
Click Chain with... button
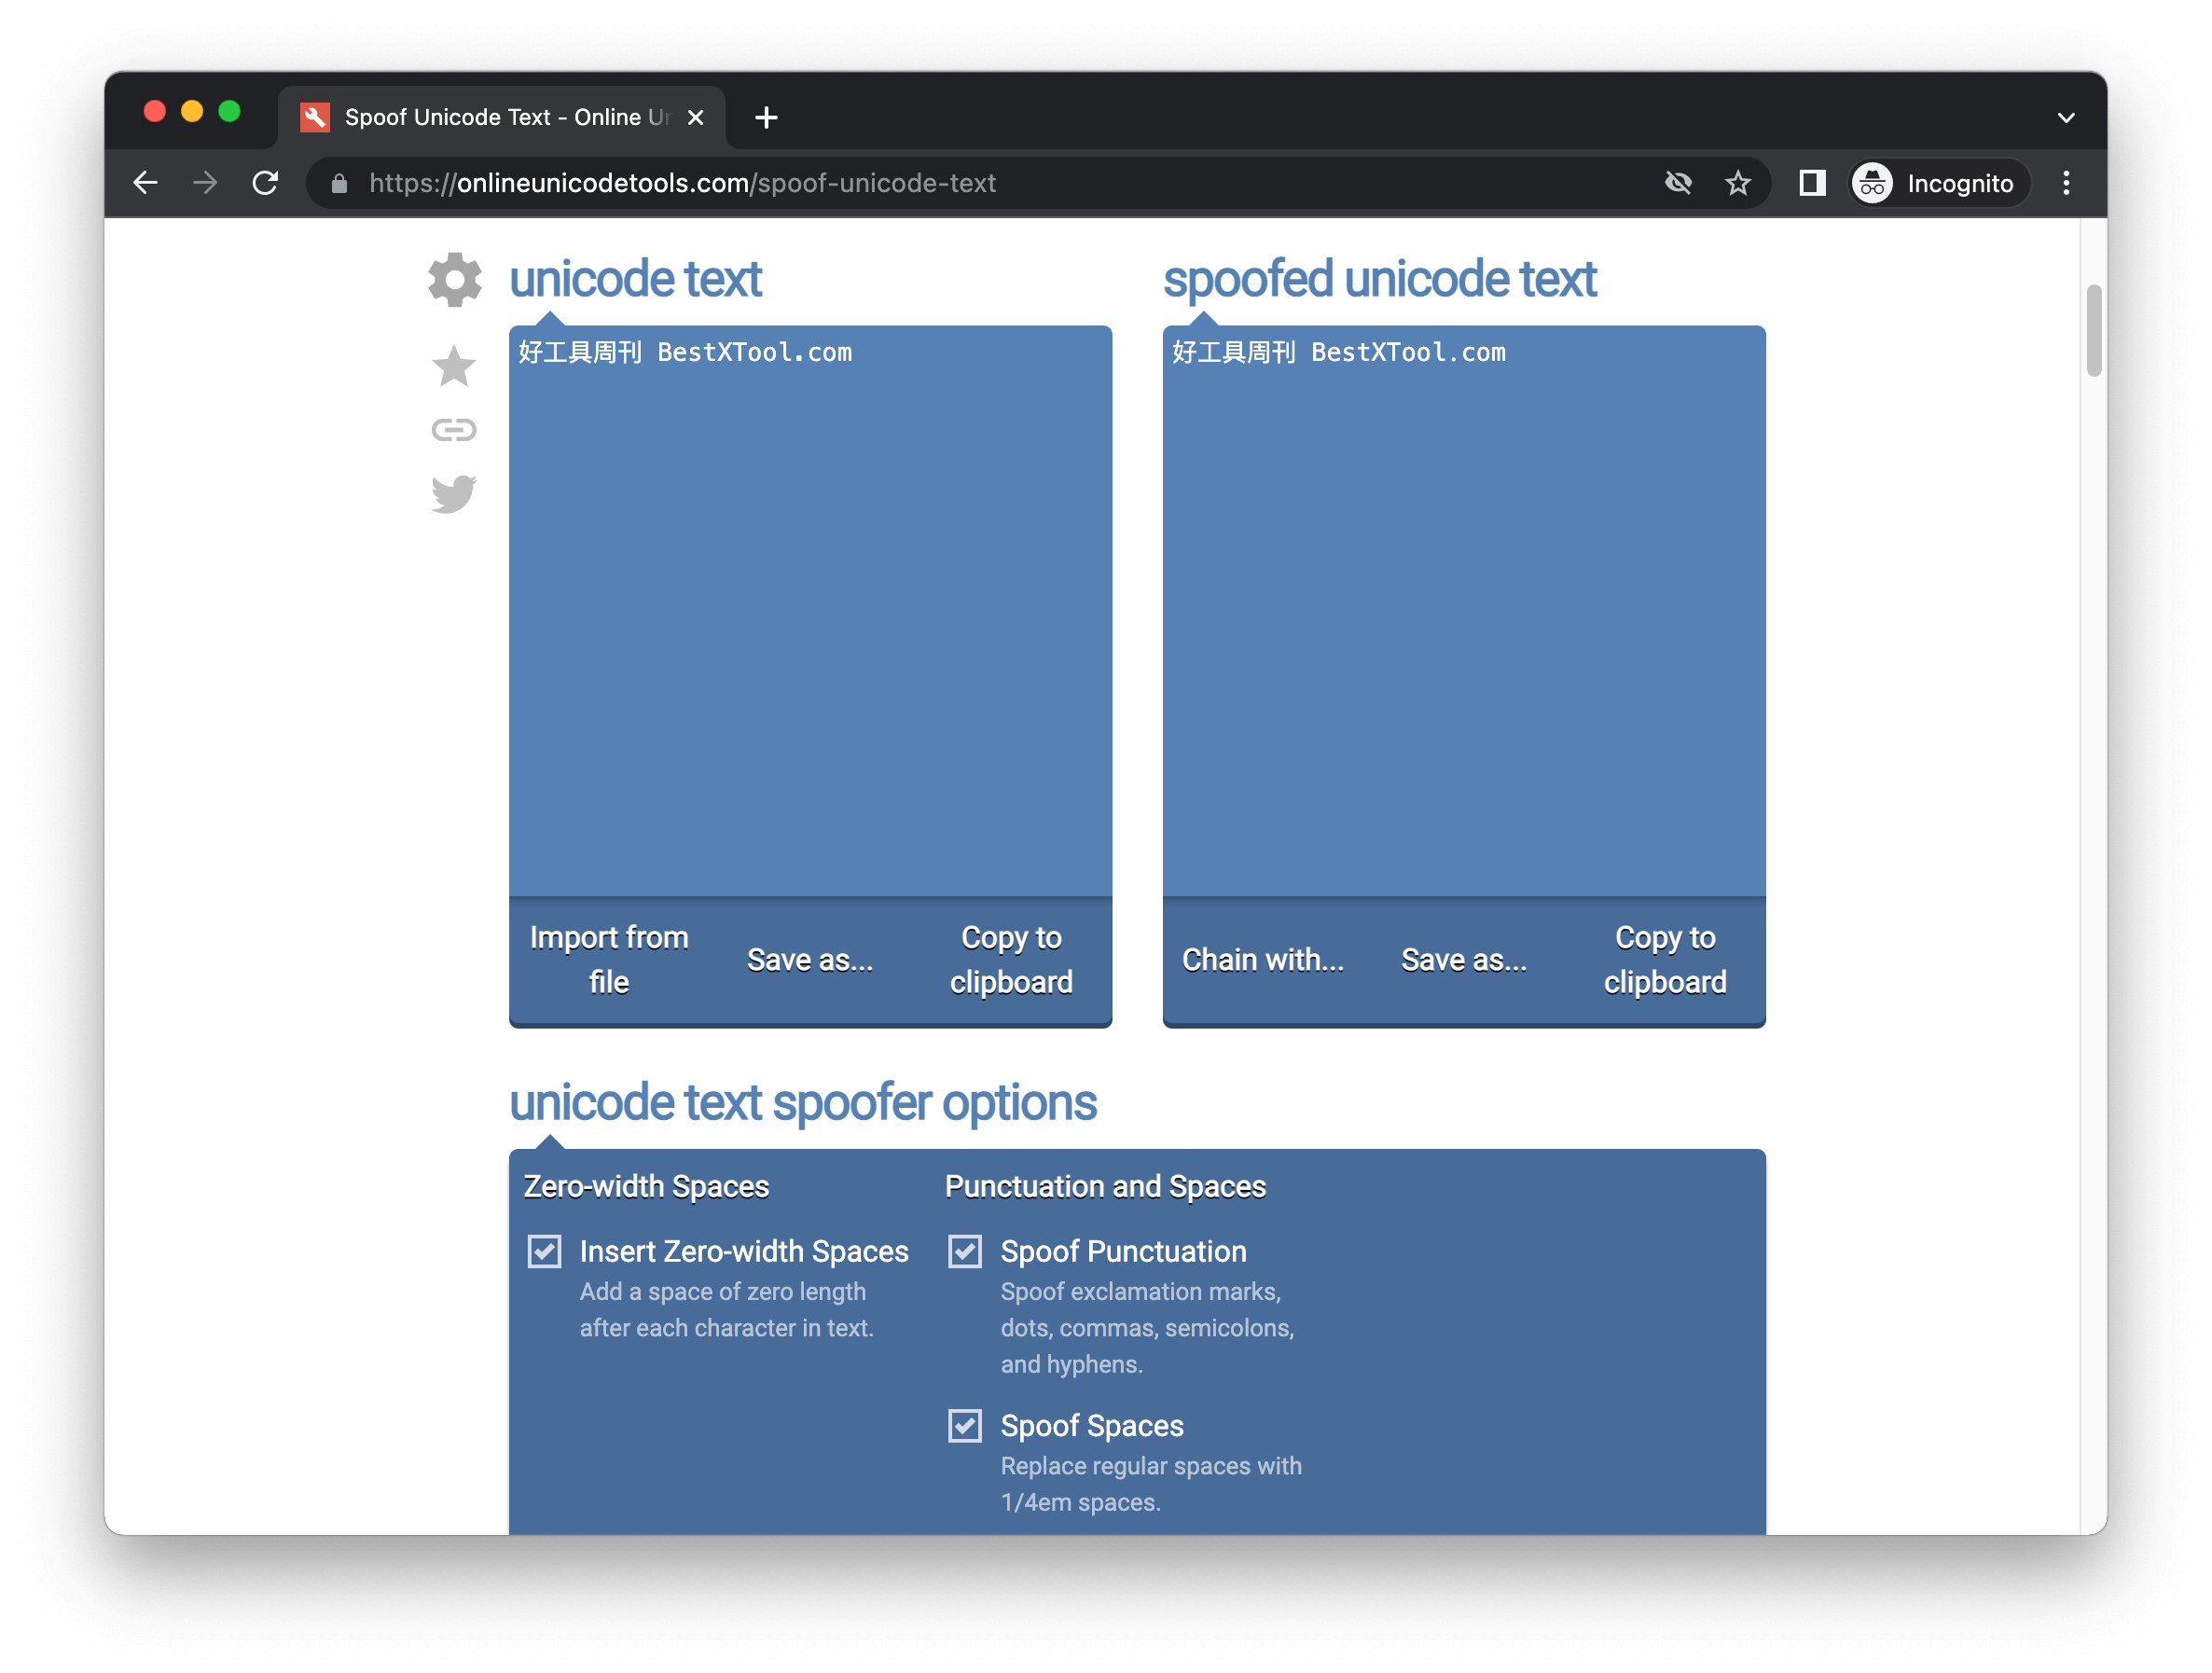coord(1263,960)
